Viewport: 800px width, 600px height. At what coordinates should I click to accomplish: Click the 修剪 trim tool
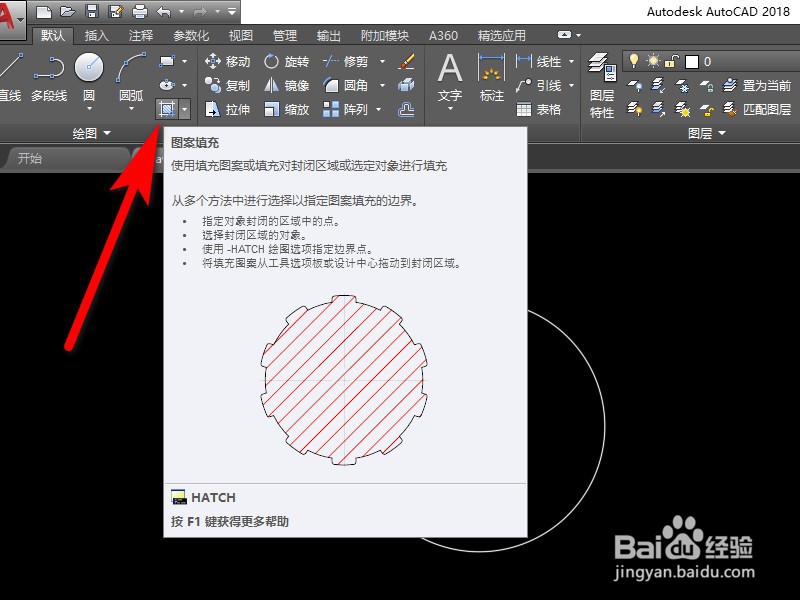click(x=345, y=62)
